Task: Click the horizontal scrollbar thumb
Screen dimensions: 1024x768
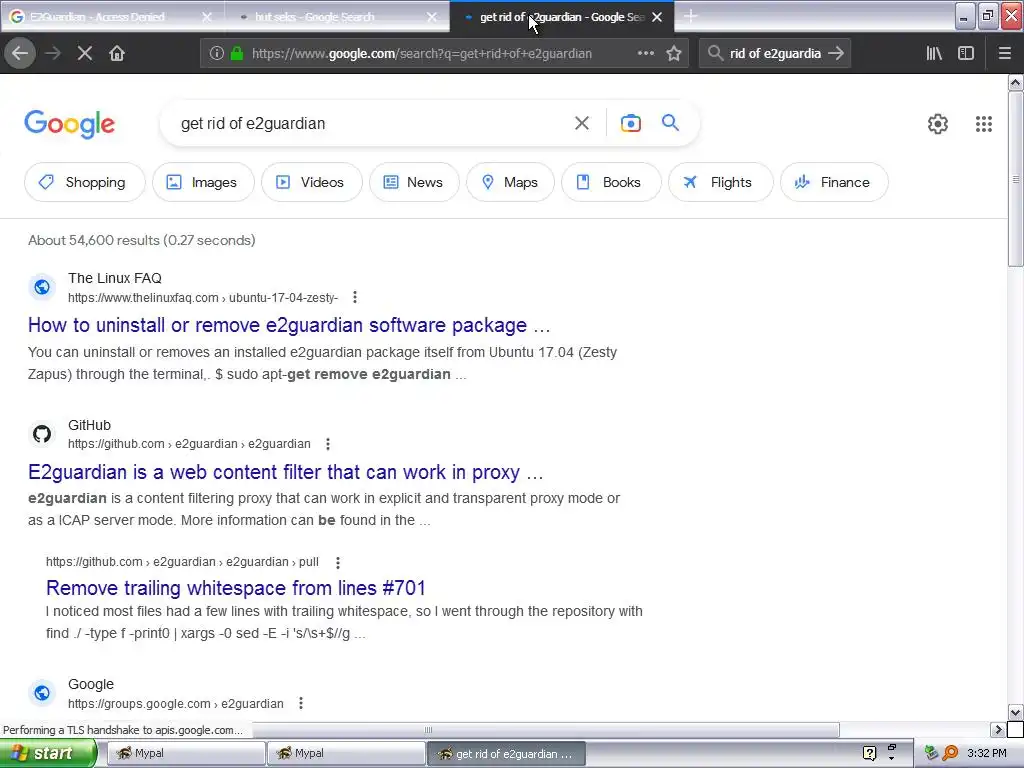Action: pyautogui.click(x=428, y=729)
